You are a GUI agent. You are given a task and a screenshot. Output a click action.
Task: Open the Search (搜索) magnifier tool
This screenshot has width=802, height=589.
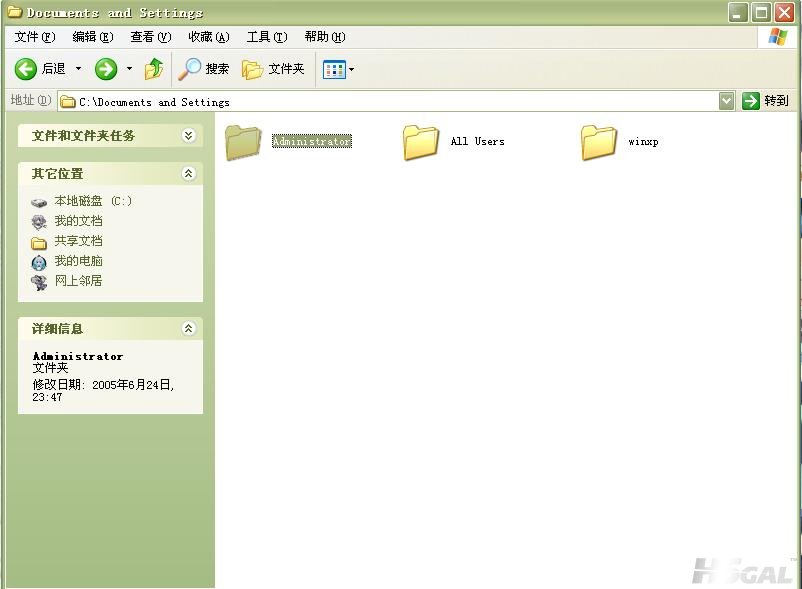[x=204, y=69]
